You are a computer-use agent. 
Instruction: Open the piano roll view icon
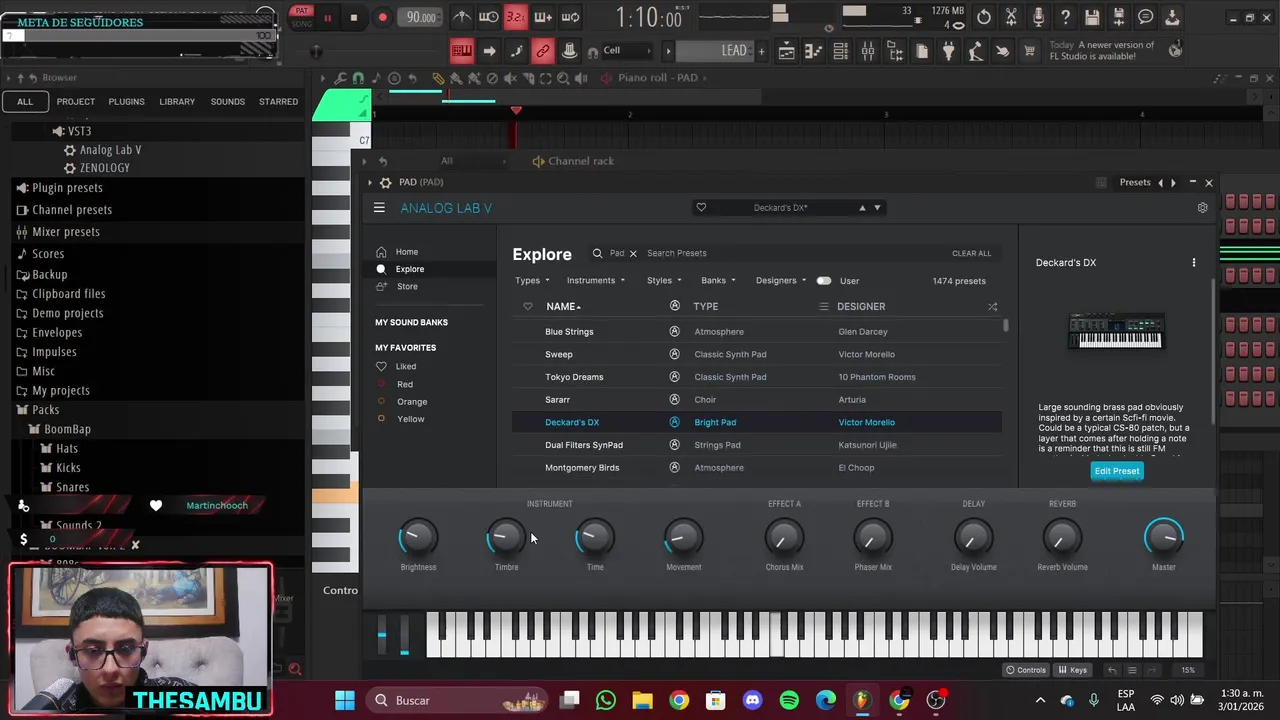[813, 51]
